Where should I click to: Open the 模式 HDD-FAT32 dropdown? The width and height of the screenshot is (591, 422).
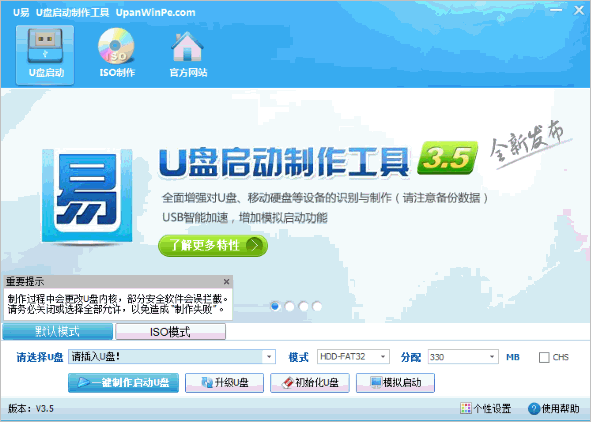353,356
